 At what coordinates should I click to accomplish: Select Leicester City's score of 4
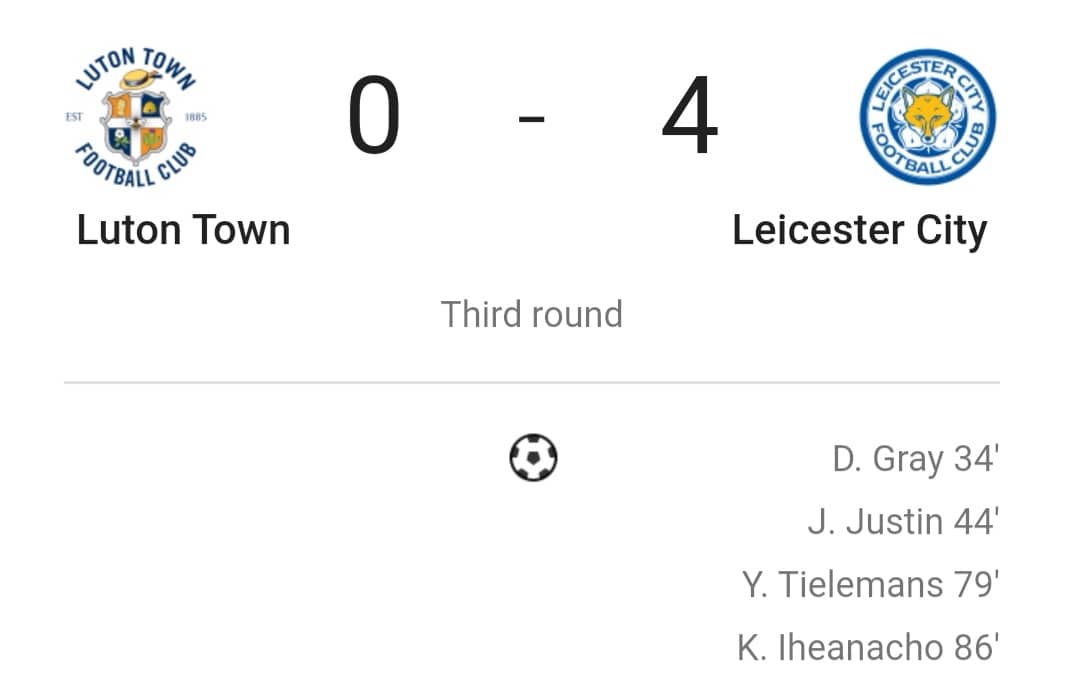click(690, 114)
